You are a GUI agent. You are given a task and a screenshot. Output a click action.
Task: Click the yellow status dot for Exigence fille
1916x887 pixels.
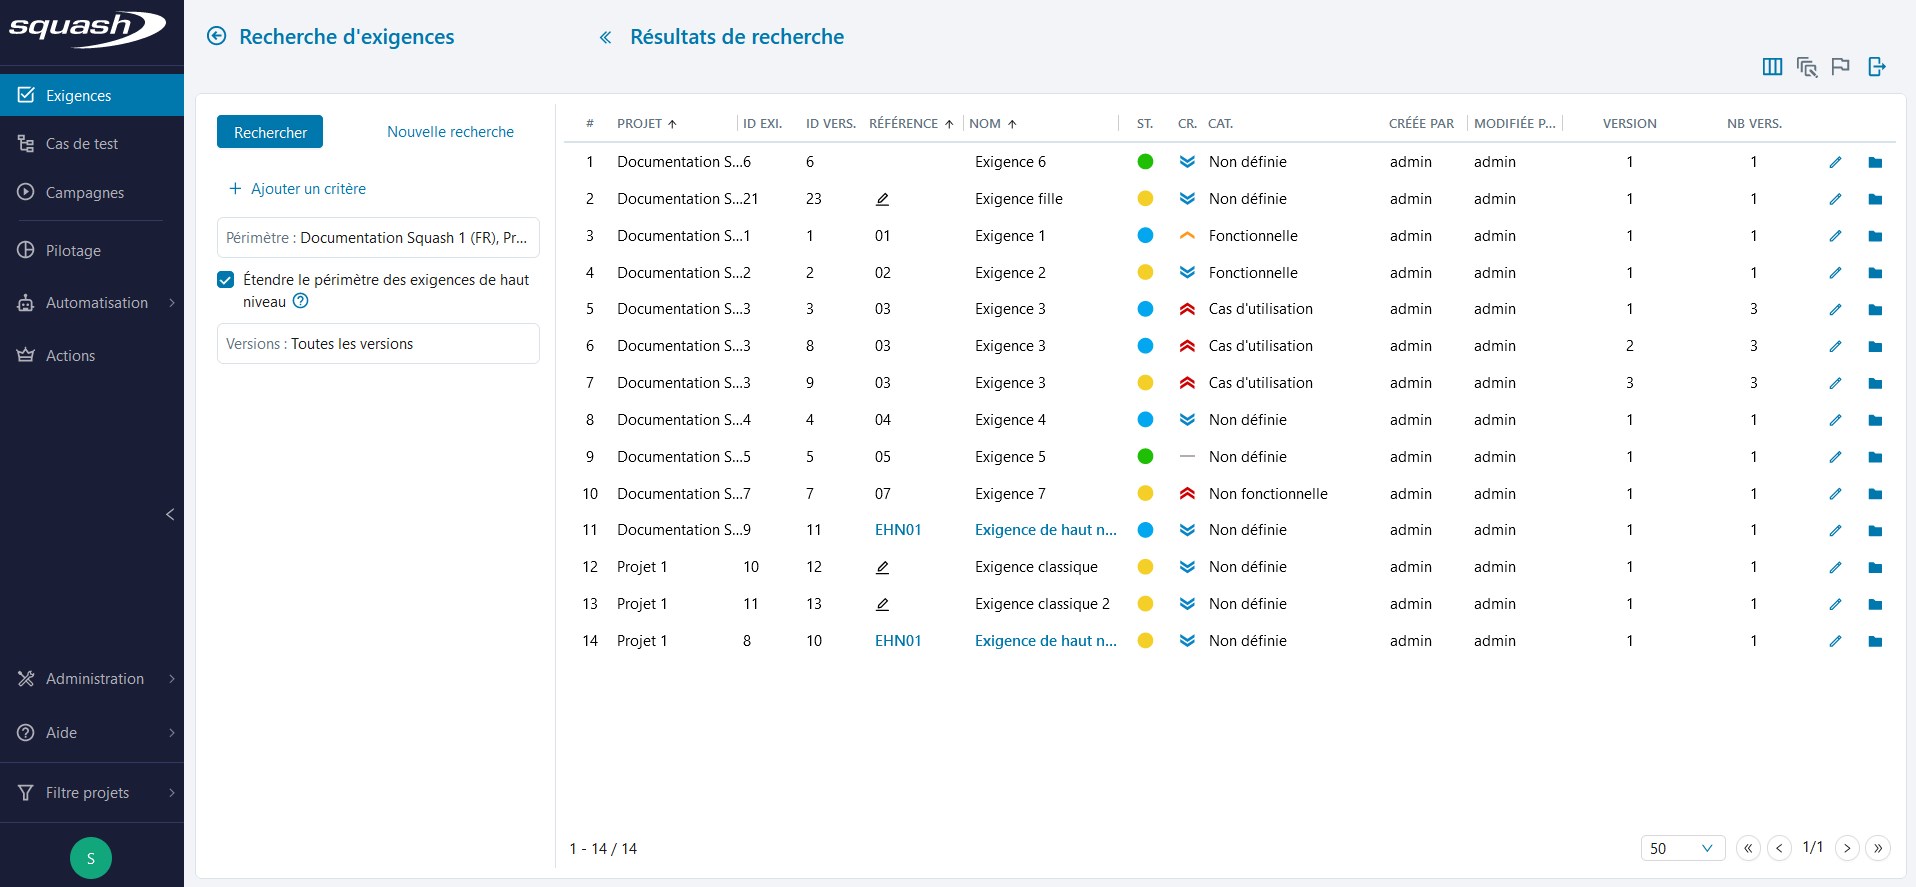pyautogui.click(x=1145, y=199)
